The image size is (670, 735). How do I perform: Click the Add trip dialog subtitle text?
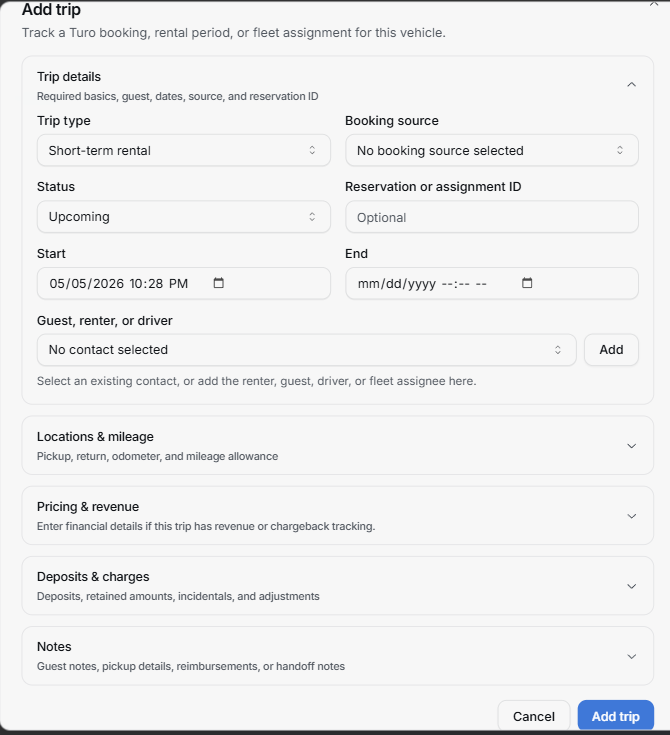pyautogui.click(x=233, y=33)
